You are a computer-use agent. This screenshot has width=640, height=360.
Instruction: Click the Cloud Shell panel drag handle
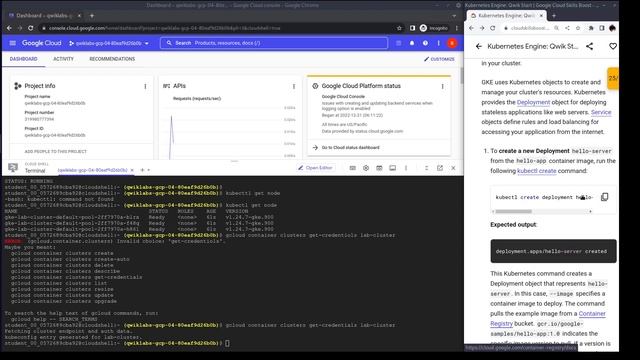[x=234, y=161]
